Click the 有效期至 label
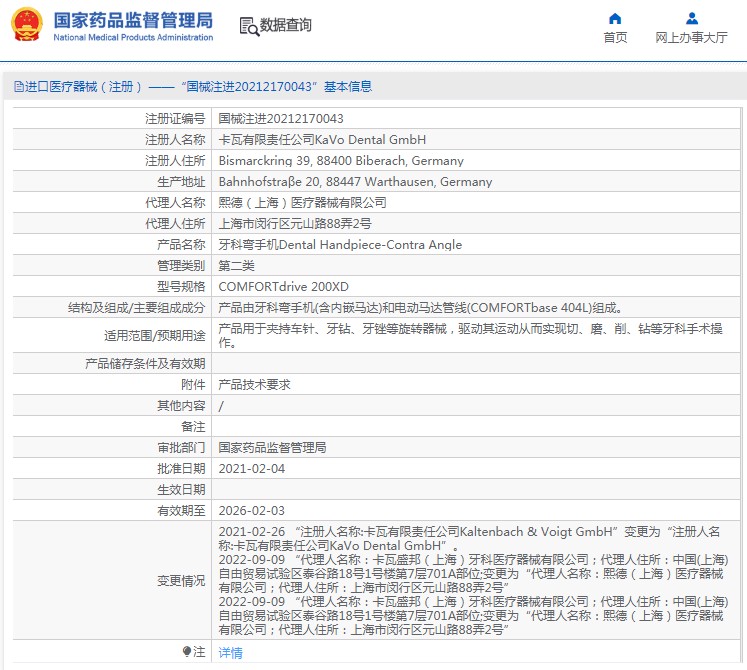 coord(181,510)
